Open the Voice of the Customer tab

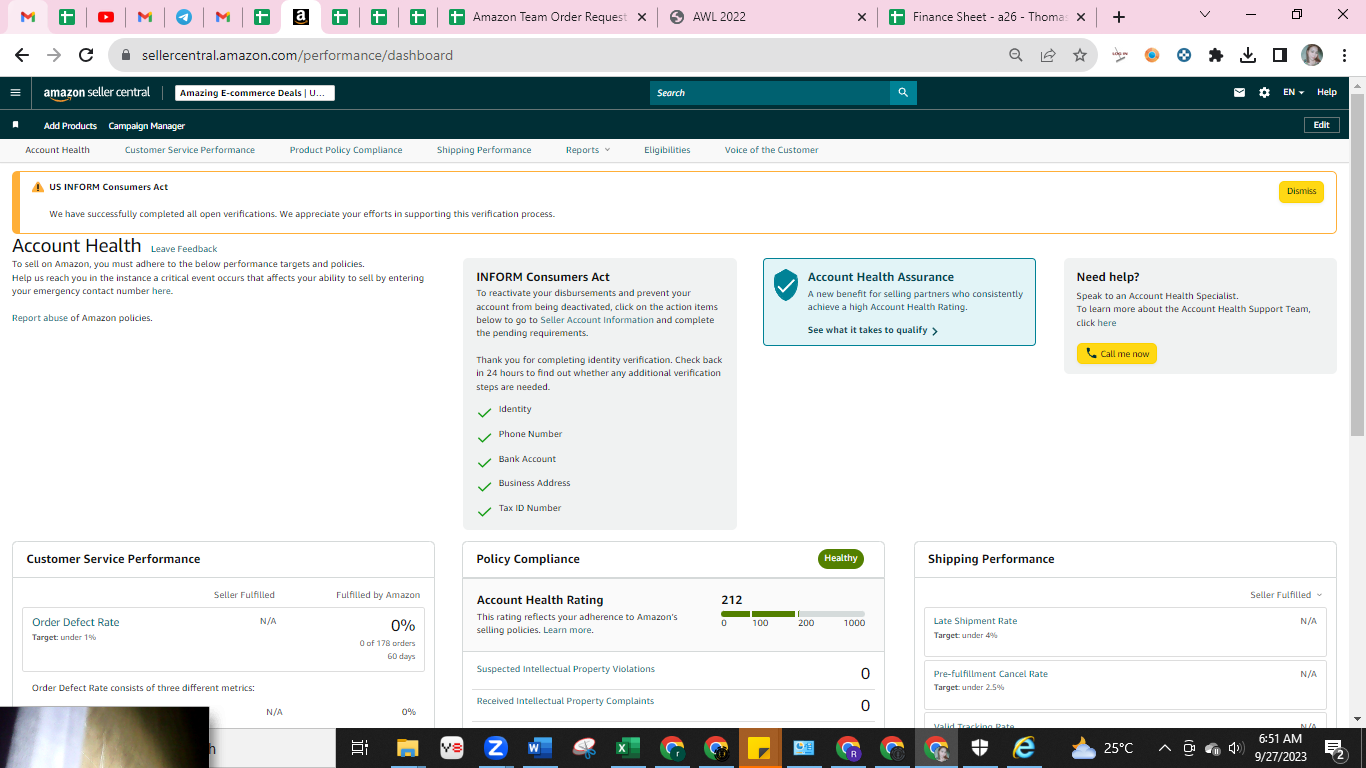tap(772, 150)
